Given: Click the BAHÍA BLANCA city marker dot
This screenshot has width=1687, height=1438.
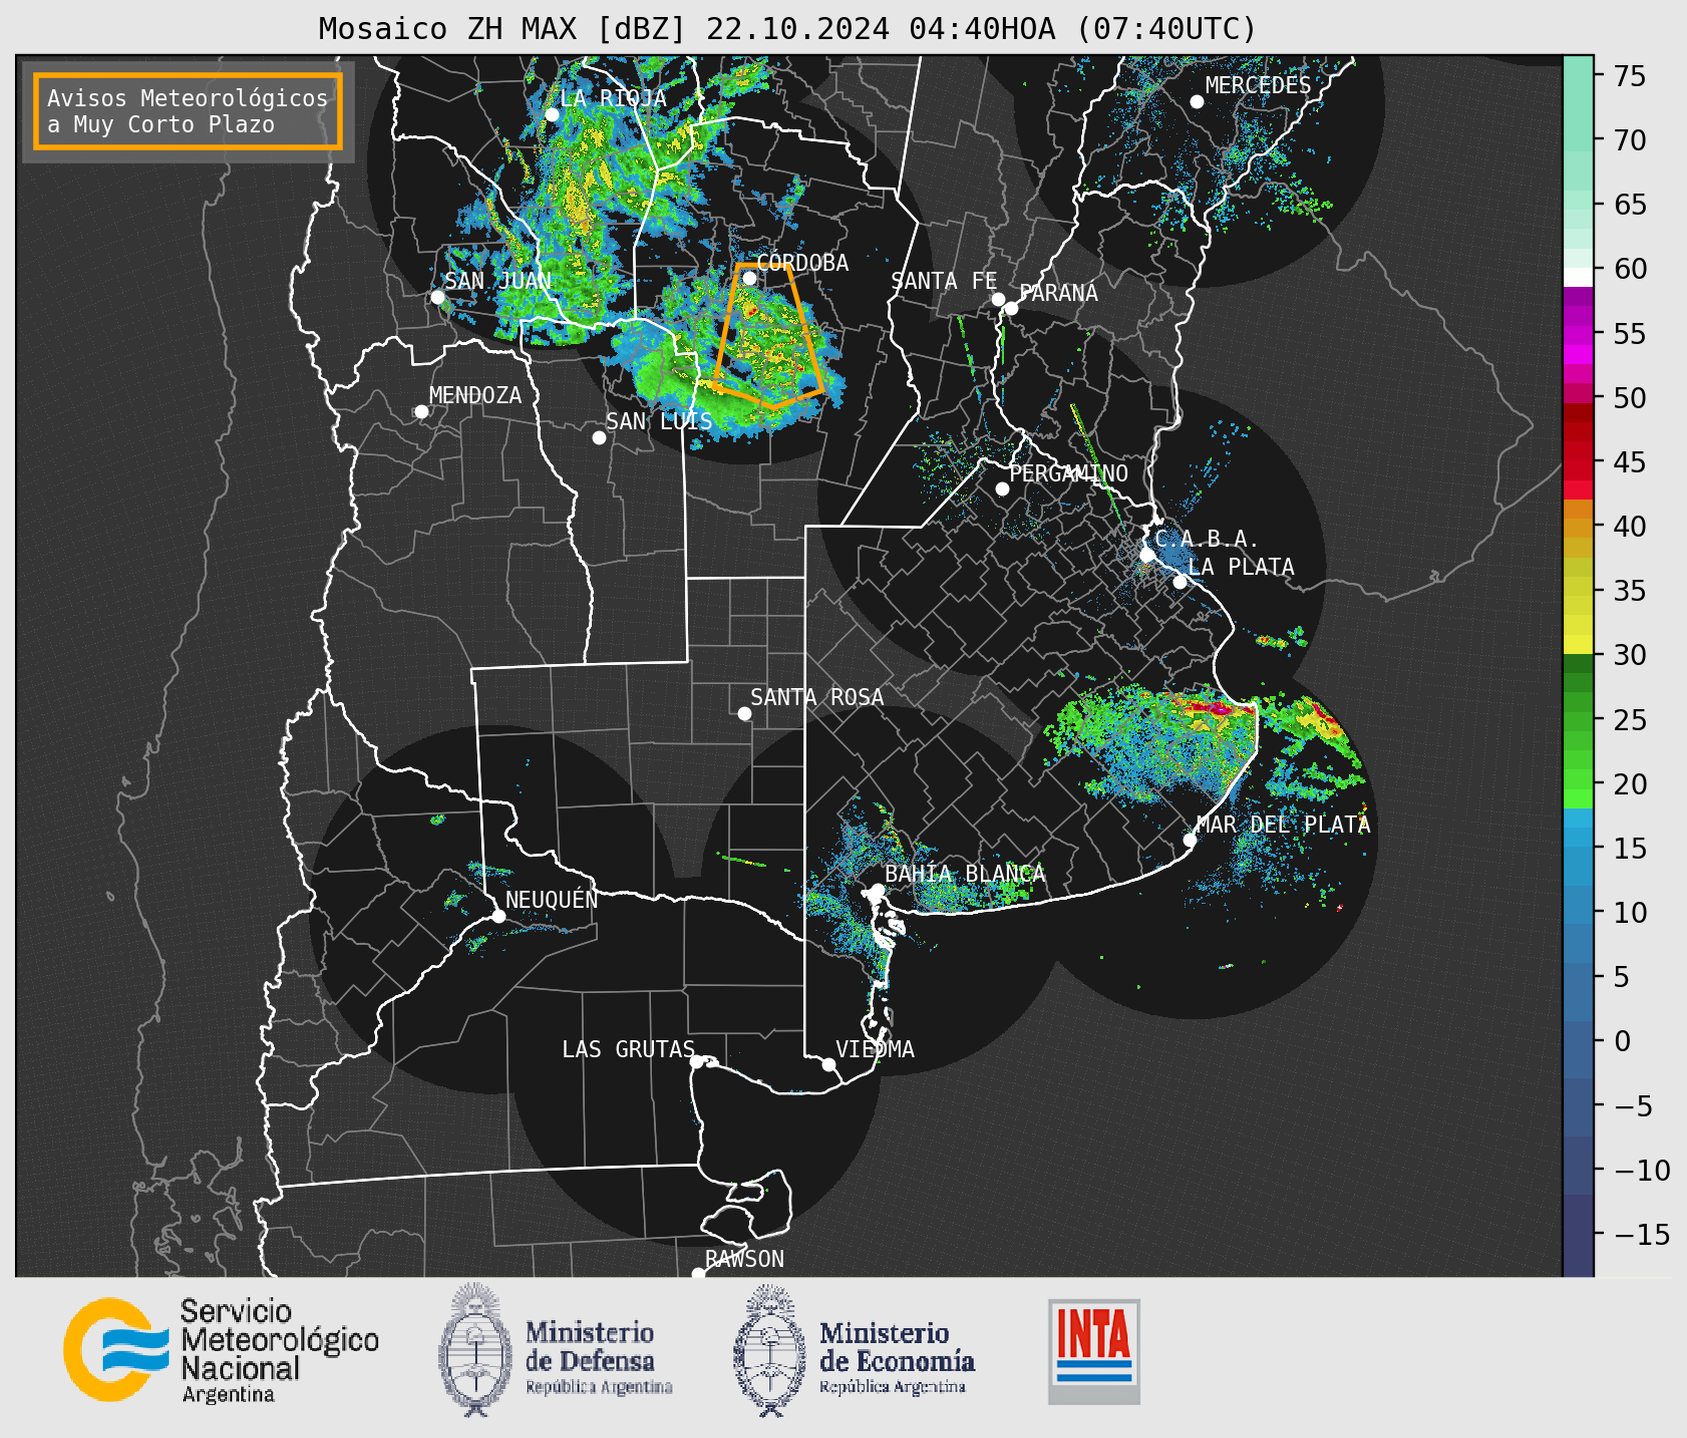Looking at the screenshot, I should click(877, 890).
